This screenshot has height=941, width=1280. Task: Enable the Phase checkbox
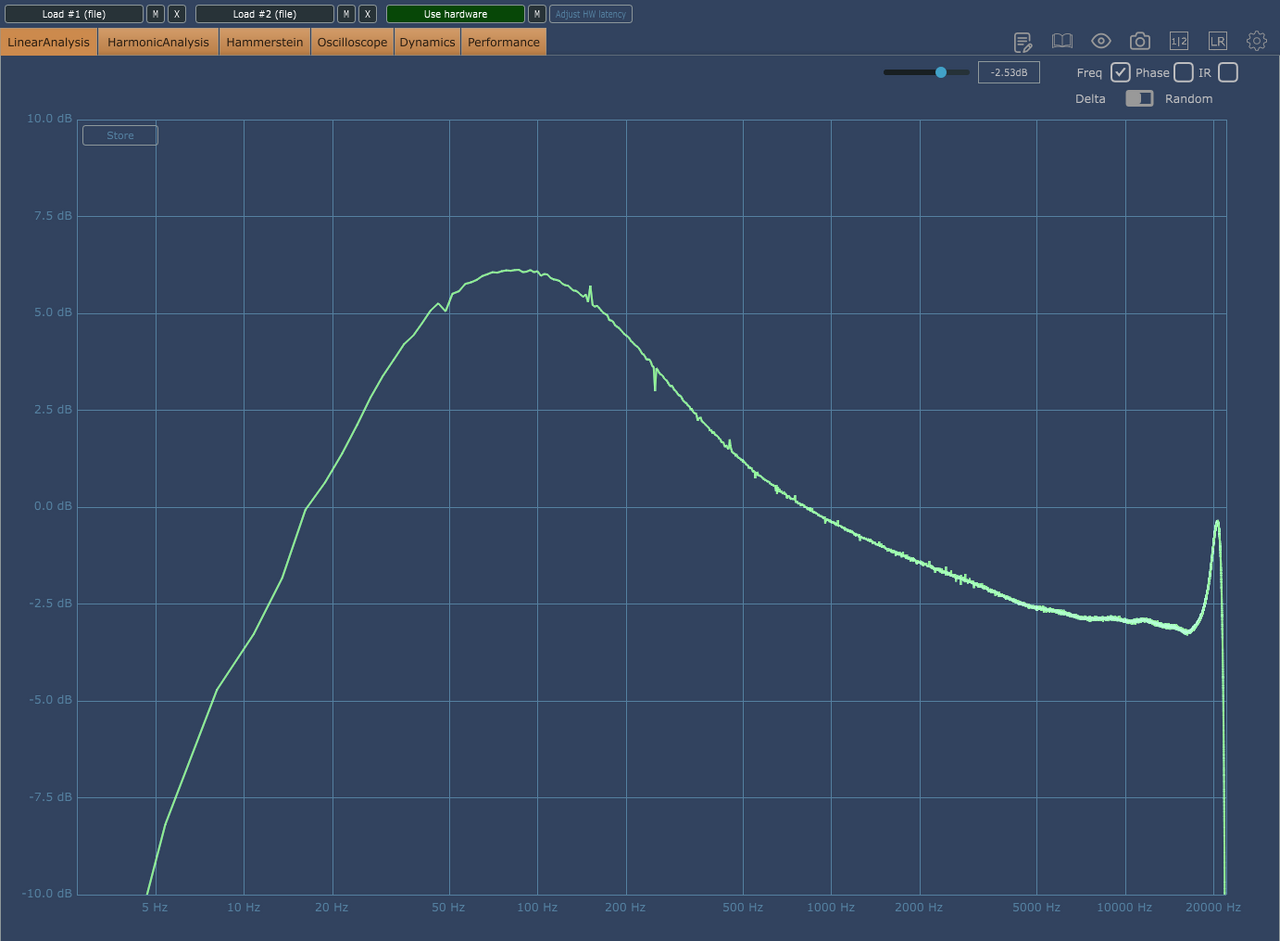click(x=1183, y=72)
